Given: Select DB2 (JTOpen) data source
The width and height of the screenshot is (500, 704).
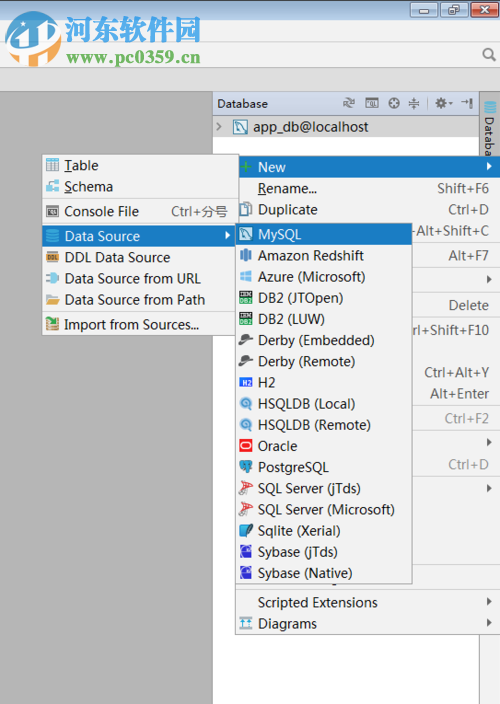Looking at the screenshot, I should click(x=324, y=298).
